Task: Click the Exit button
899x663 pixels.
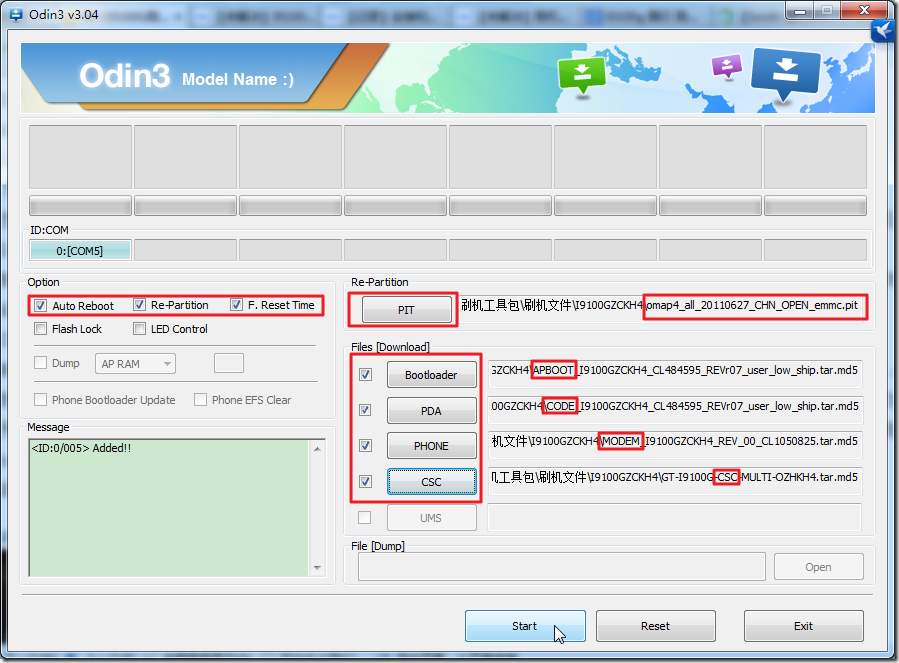Action: (x=803, y=626)
